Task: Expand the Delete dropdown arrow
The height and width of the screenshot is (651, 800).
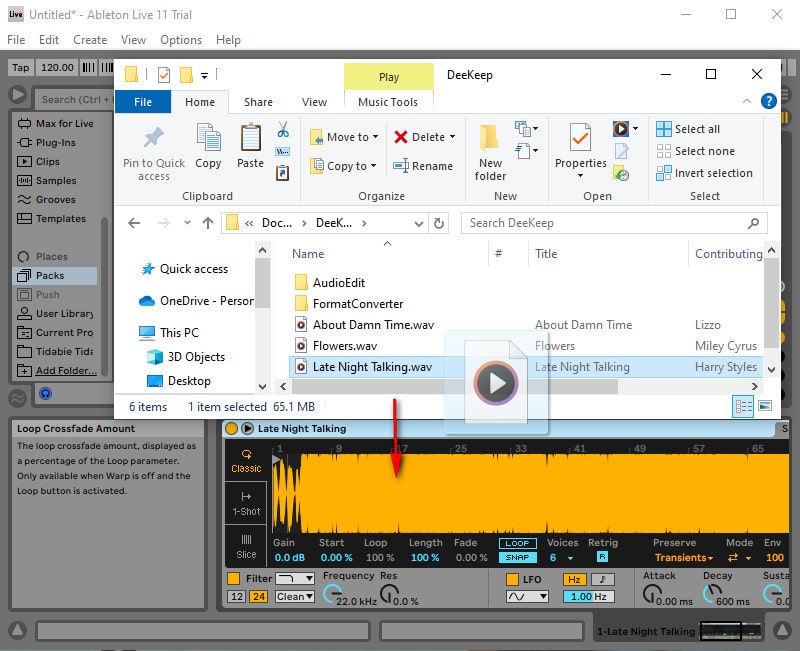Action: 453,137
